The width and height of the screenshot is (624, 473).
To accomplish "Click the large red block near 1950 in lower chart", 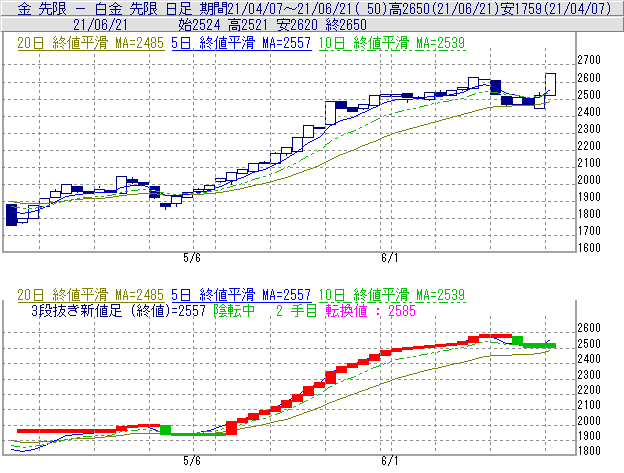I will pyautogui.click(x=232, y=428).
